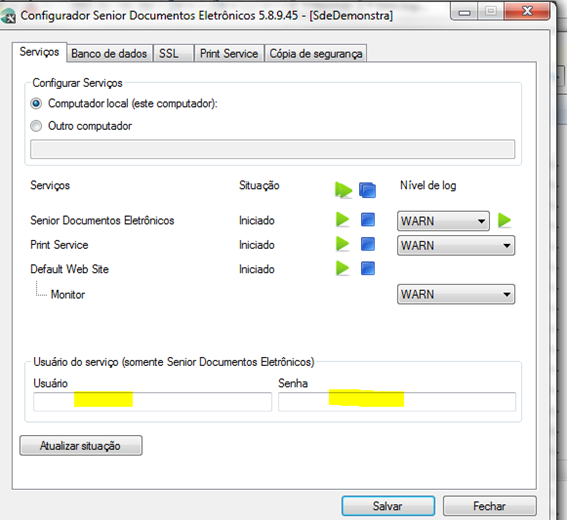Click the application icon in the title bar
Screen dimensions: 567x520
pos(8,17)
